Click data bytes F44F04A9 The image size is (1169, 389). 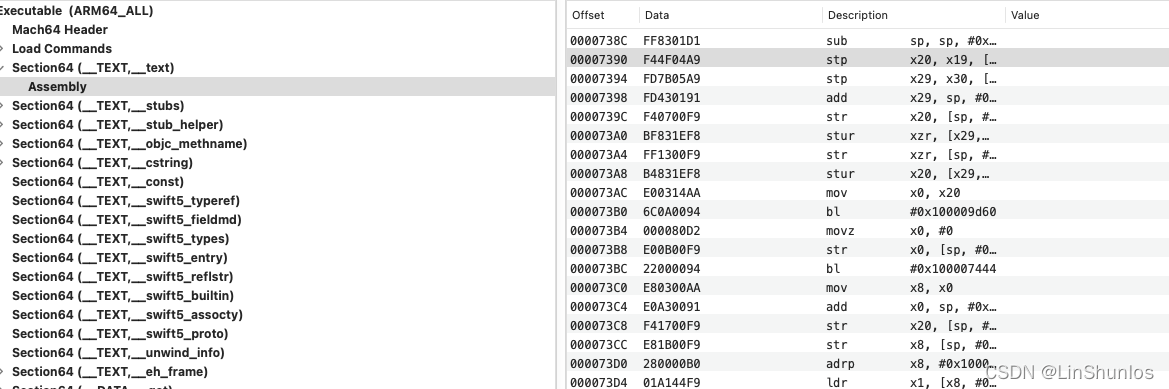click(x=672, y=59)
